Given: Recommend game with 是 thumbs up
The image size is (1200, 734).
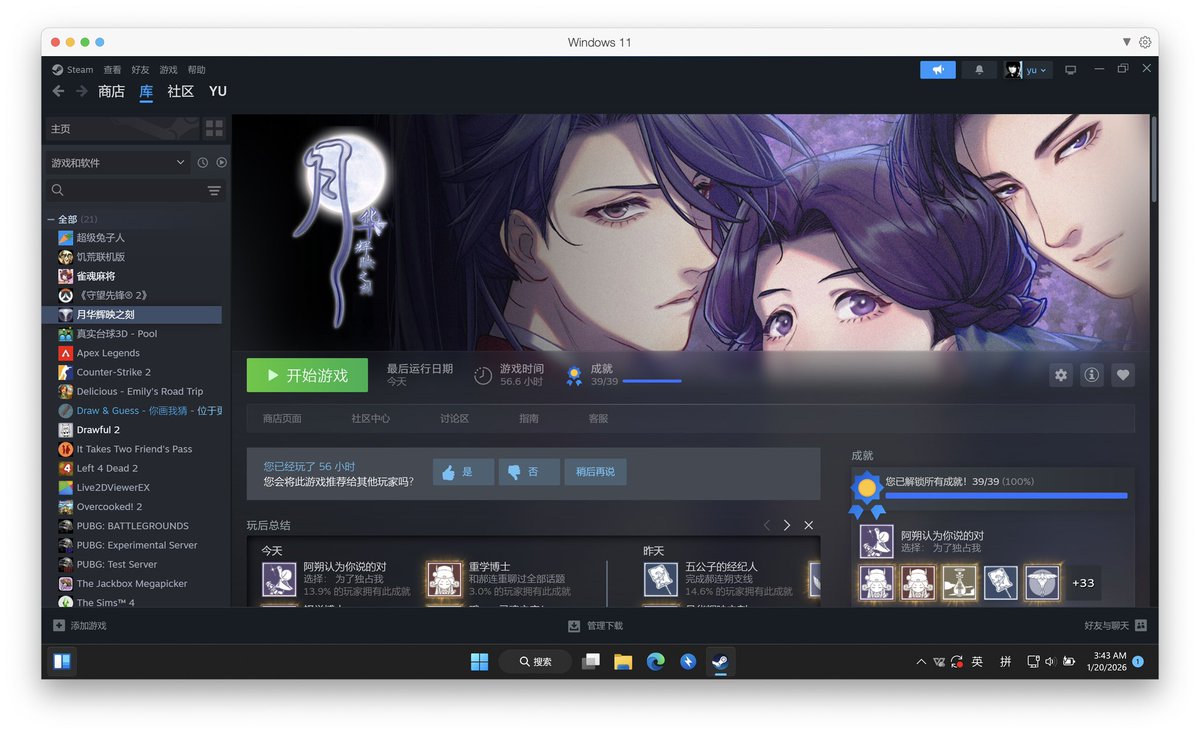Looking at the screenshot, I should click(463, 472).
